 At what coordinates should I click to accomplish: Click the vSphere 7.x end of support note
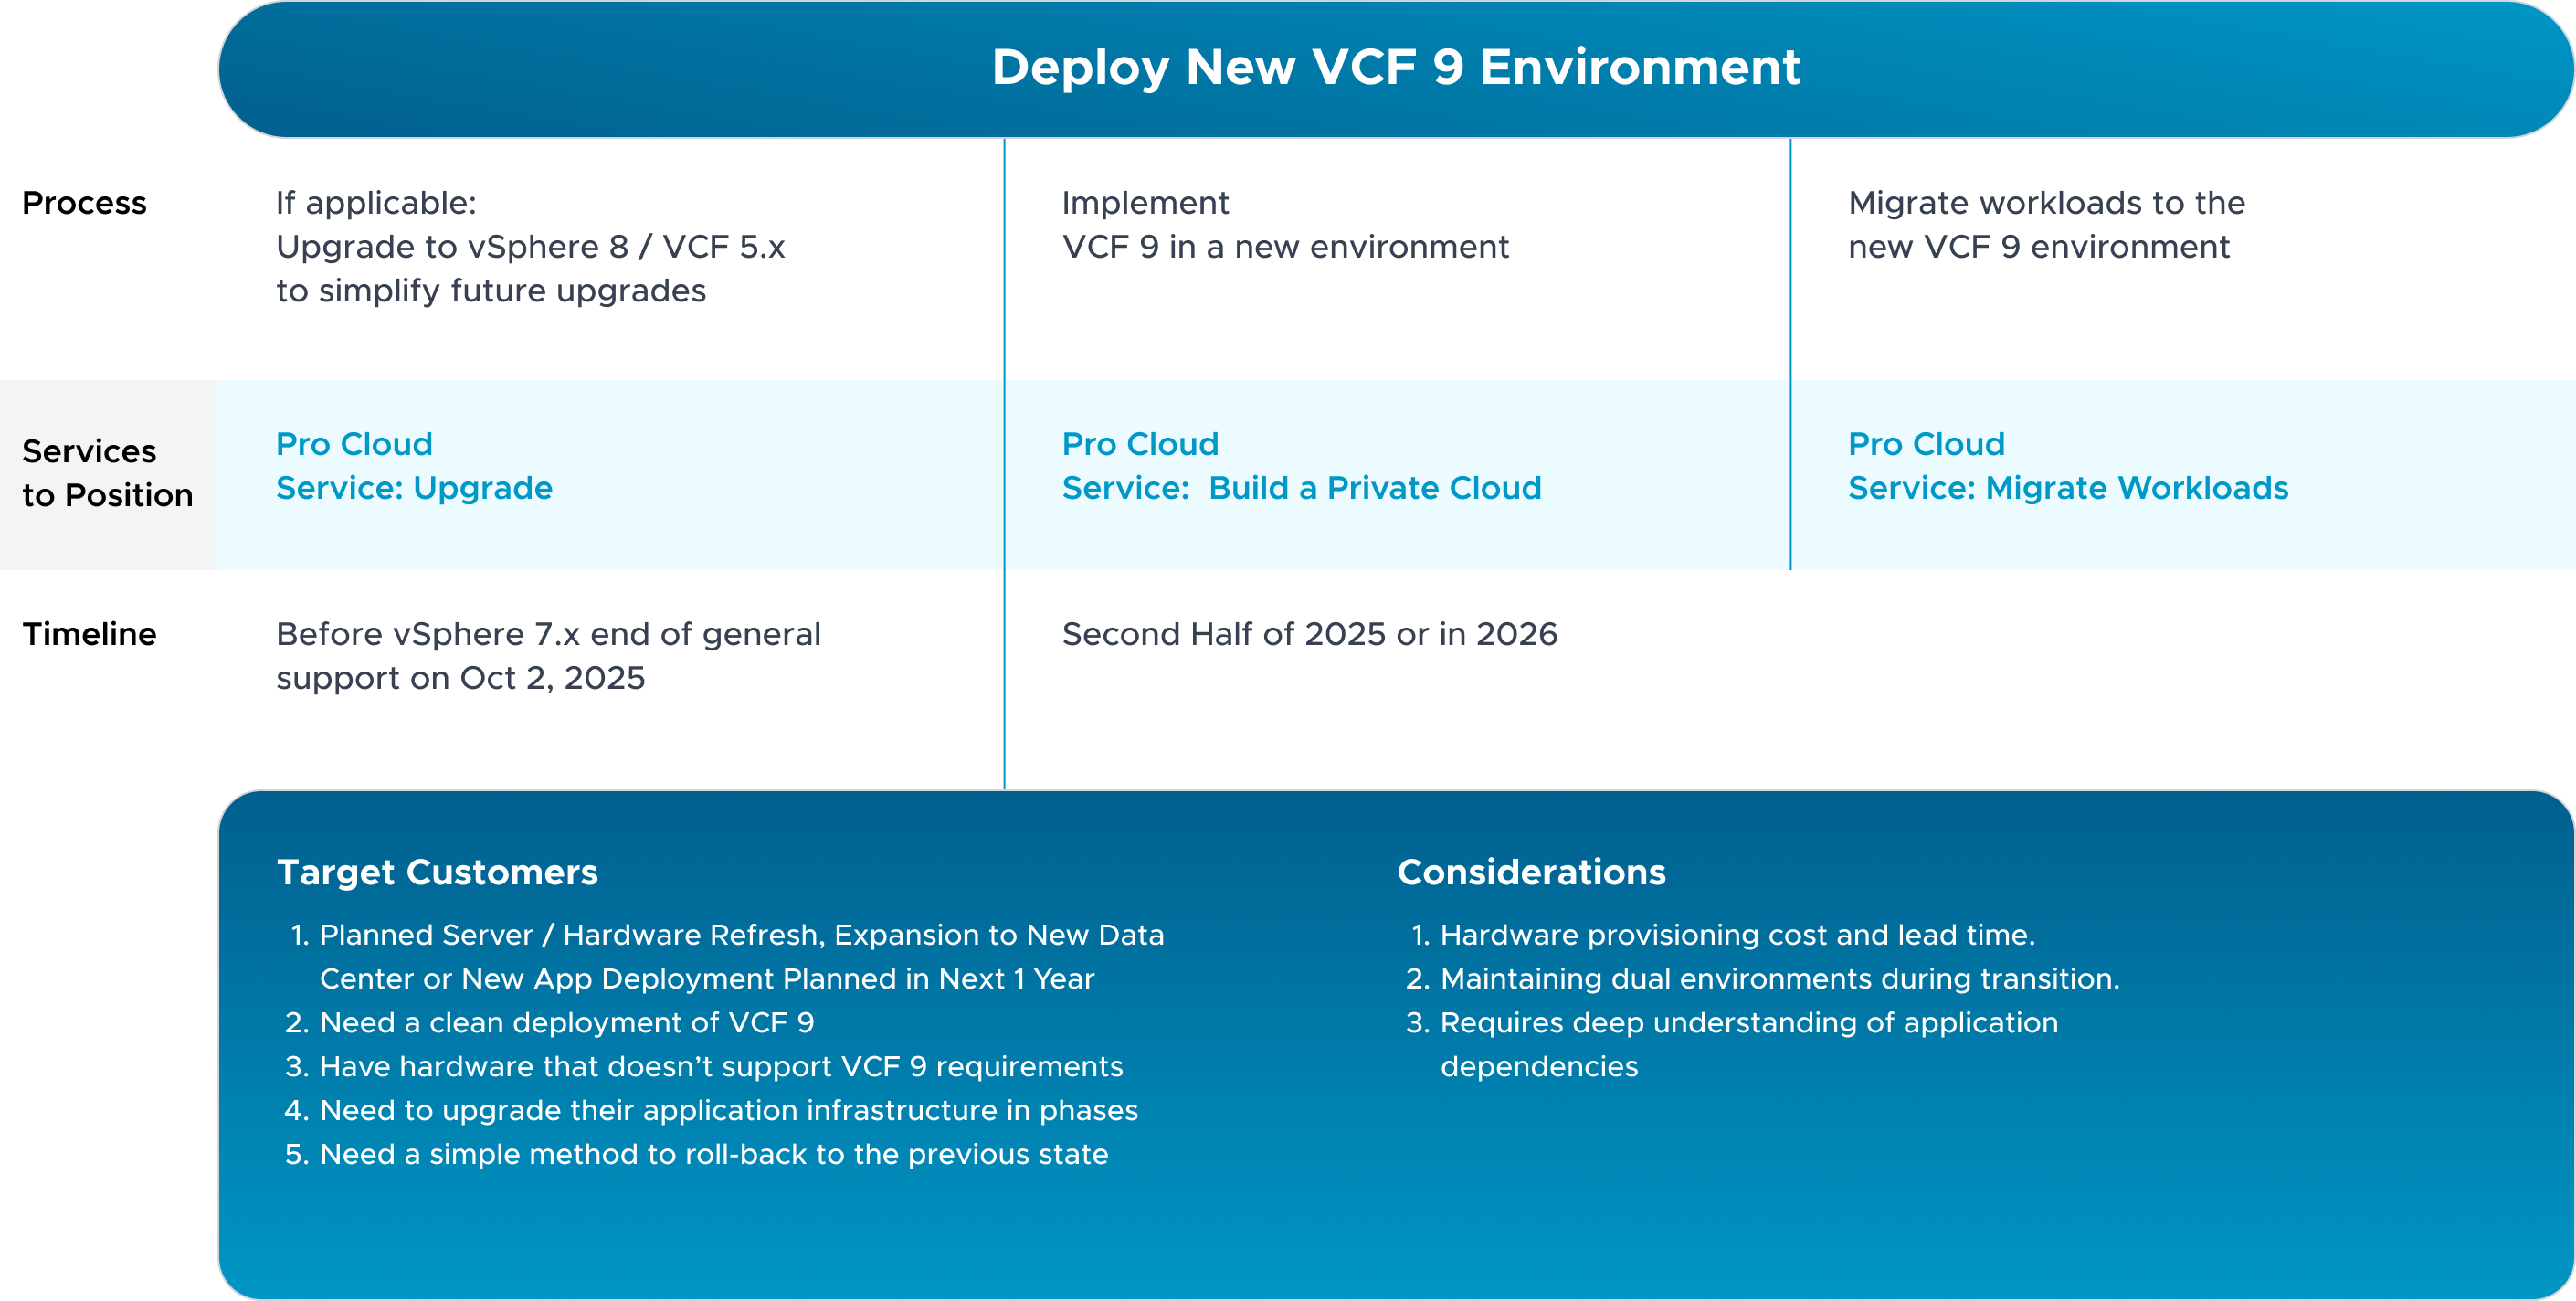tap(547, 656)
